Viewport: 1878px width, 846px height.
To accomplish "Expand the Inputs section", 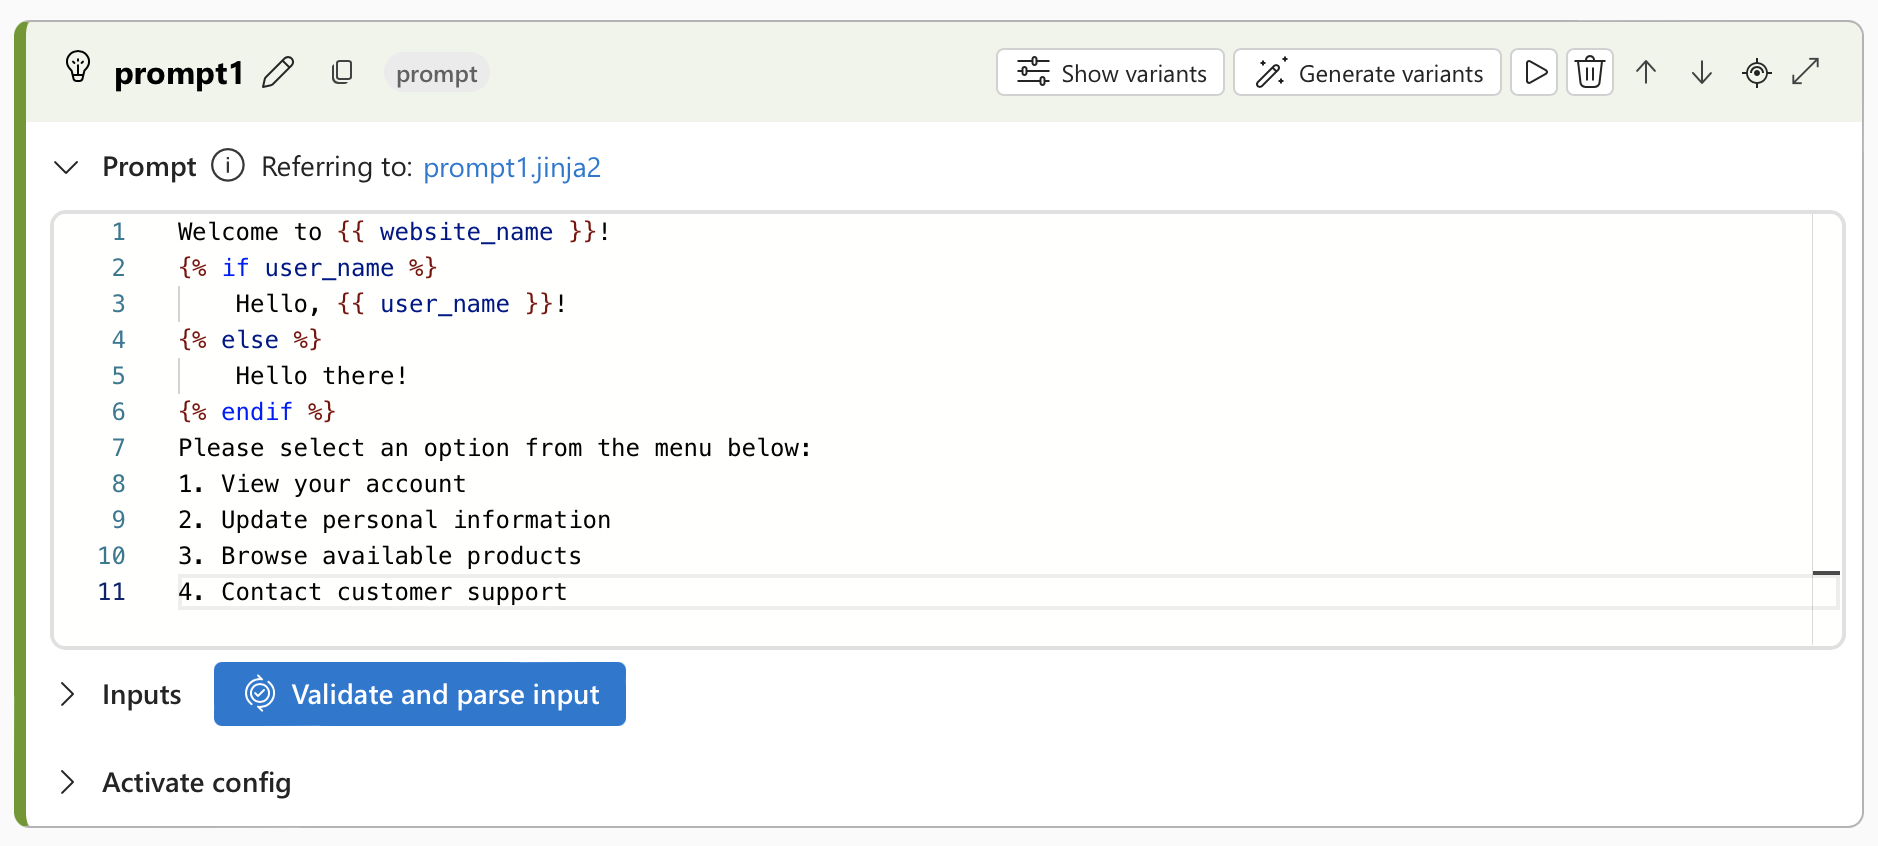I will pos(67,694).
